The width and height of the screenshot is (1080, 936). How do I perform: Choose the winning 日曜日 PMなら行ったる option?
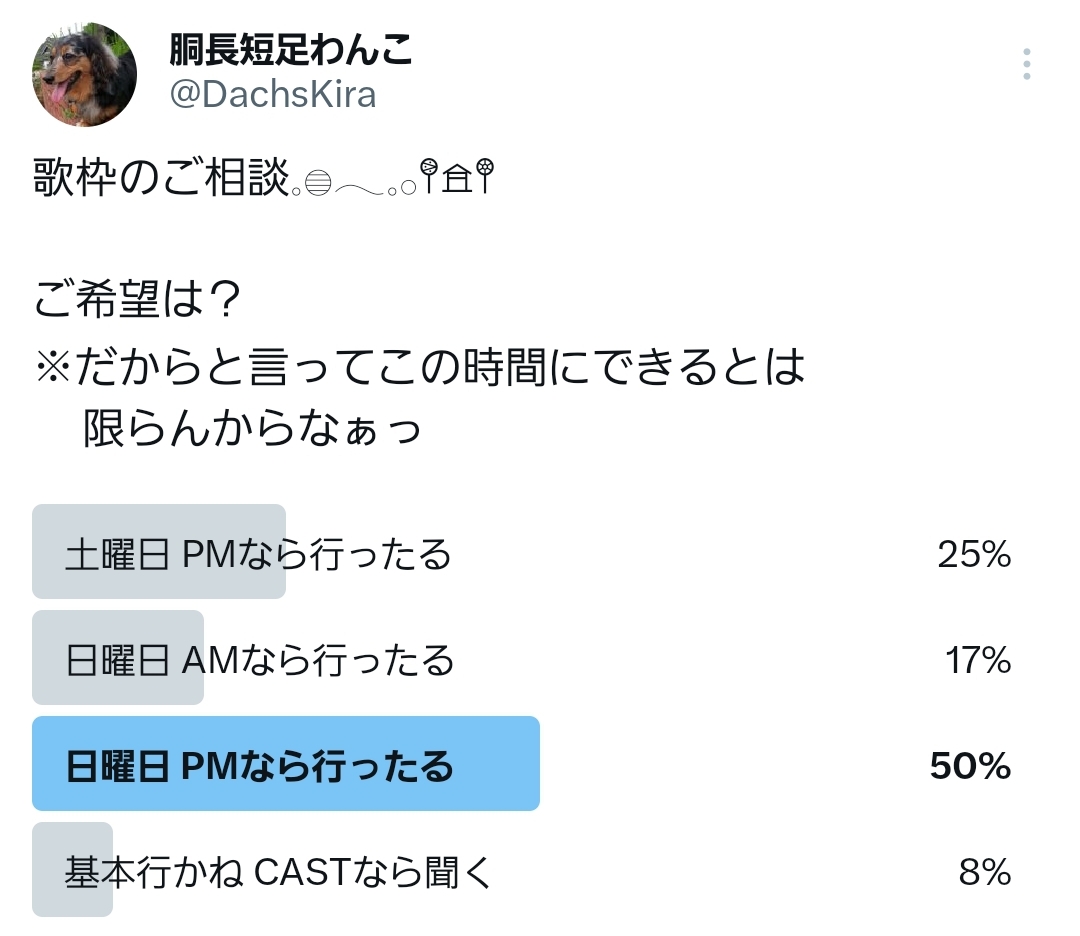click(x=259, y=766)
